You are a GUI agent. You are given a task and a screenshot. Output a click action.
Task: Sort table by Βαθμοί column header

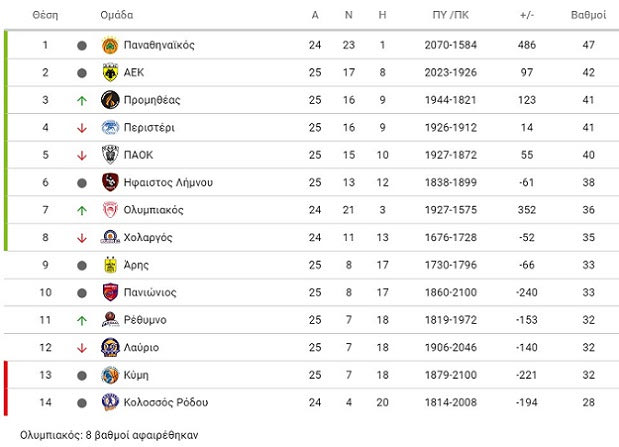point(588,15)
